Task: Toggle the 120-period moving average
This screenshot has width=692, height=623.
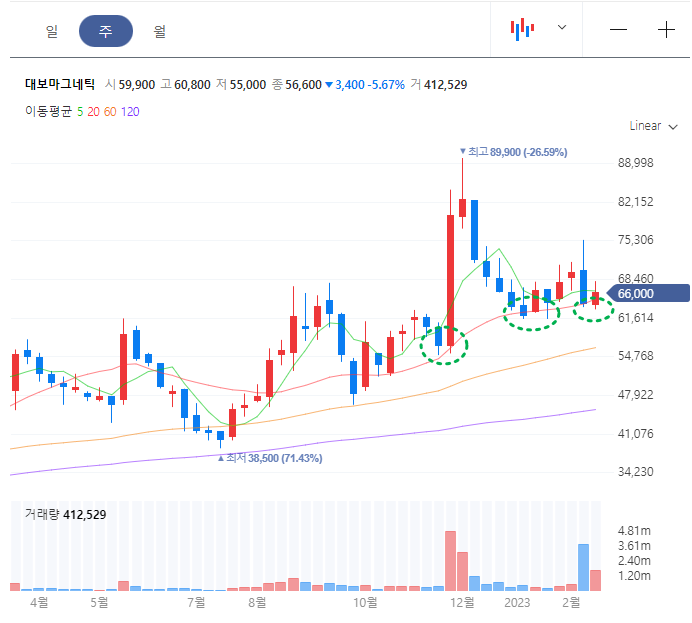Action: (130, 112)
